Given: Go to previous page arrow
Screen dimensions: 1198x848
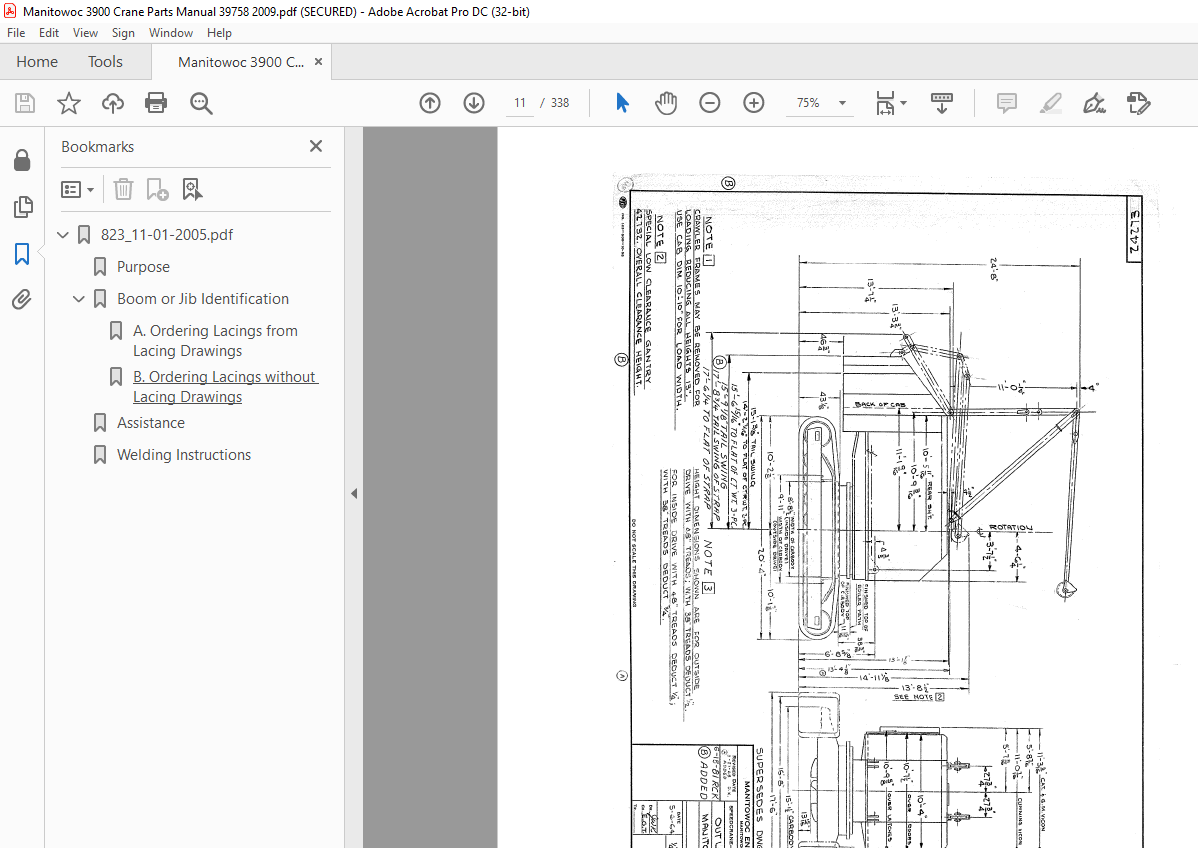Looking at the screenshot, I should (430, 103).
